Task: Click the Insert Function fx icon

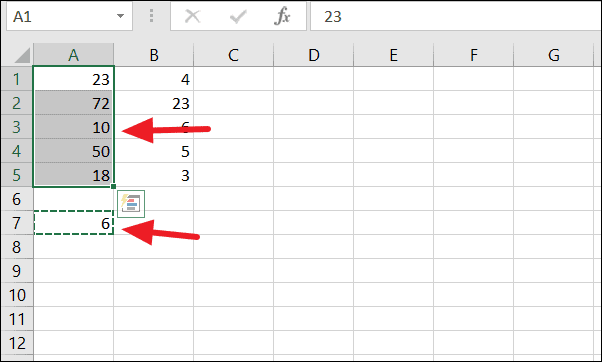Action: [x=282, y=17]
